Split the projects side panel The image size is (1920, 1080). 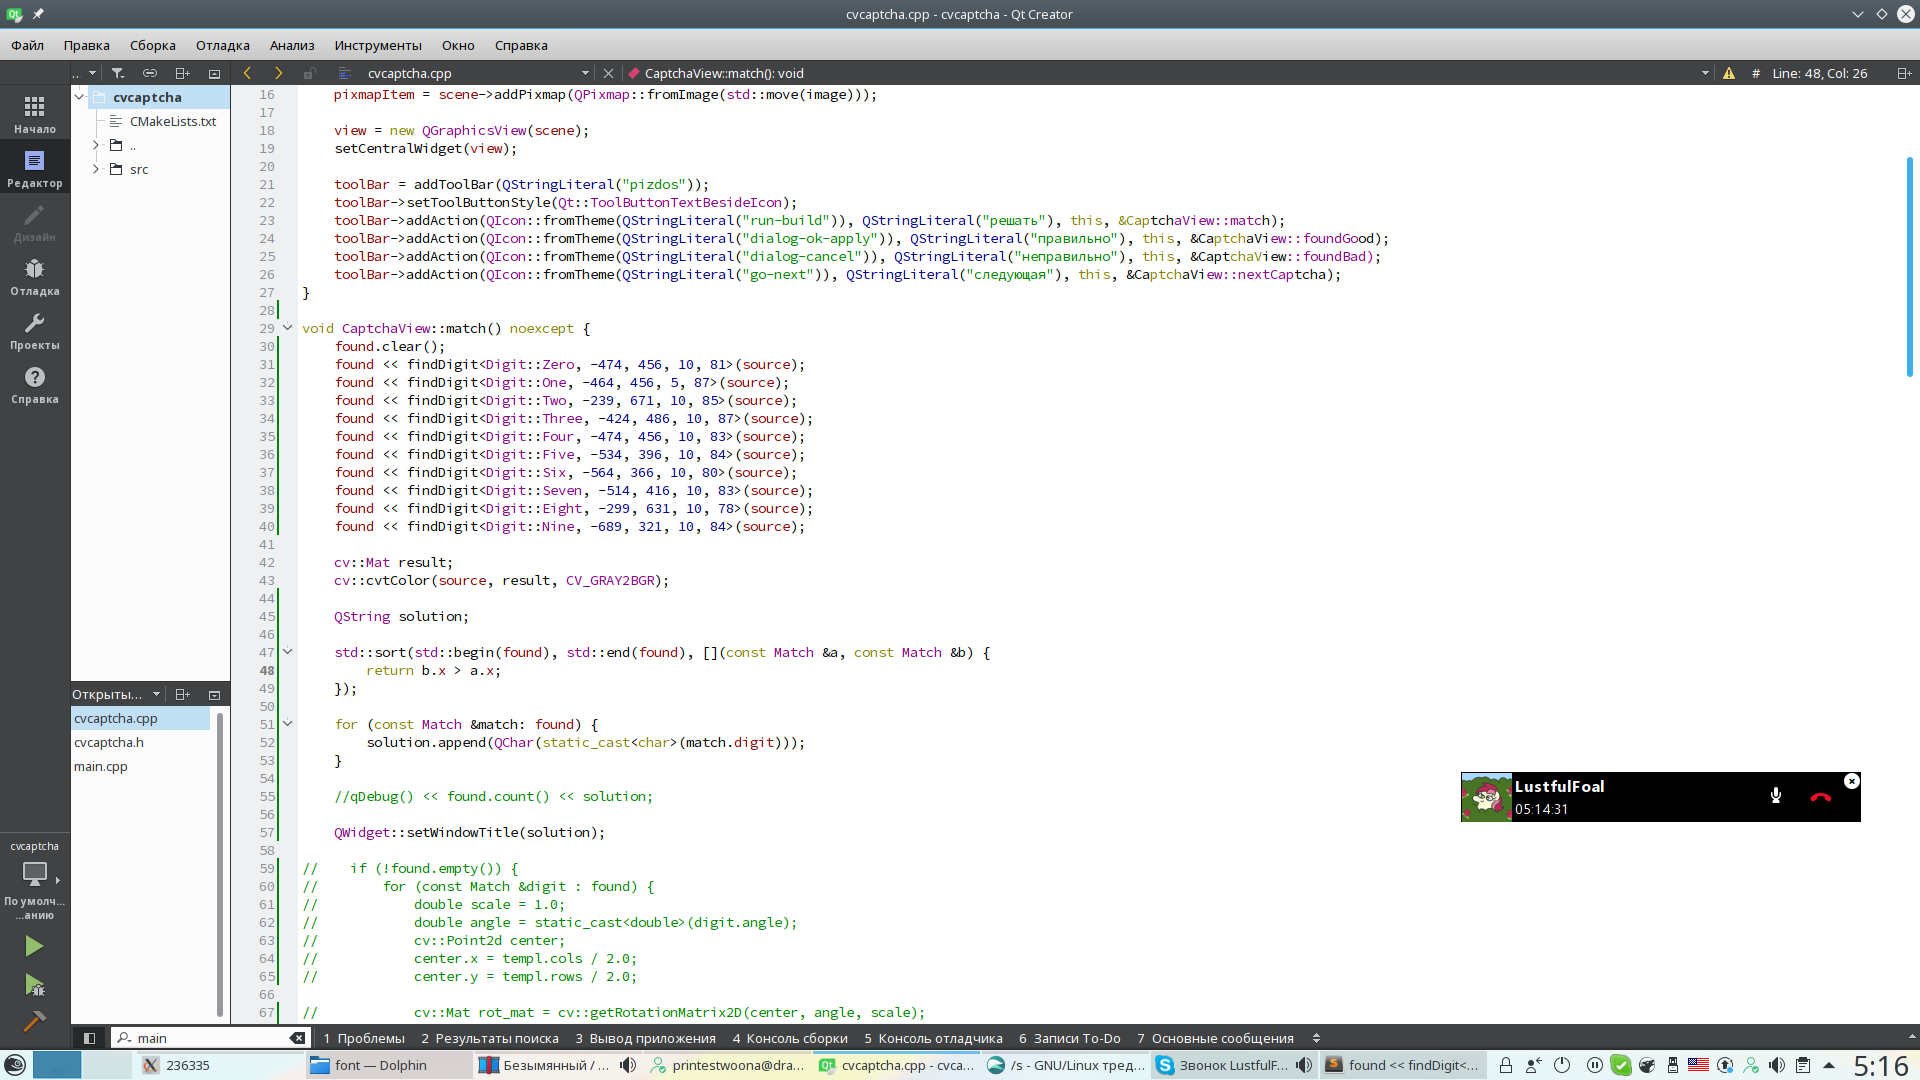click(x=182, y=73)
